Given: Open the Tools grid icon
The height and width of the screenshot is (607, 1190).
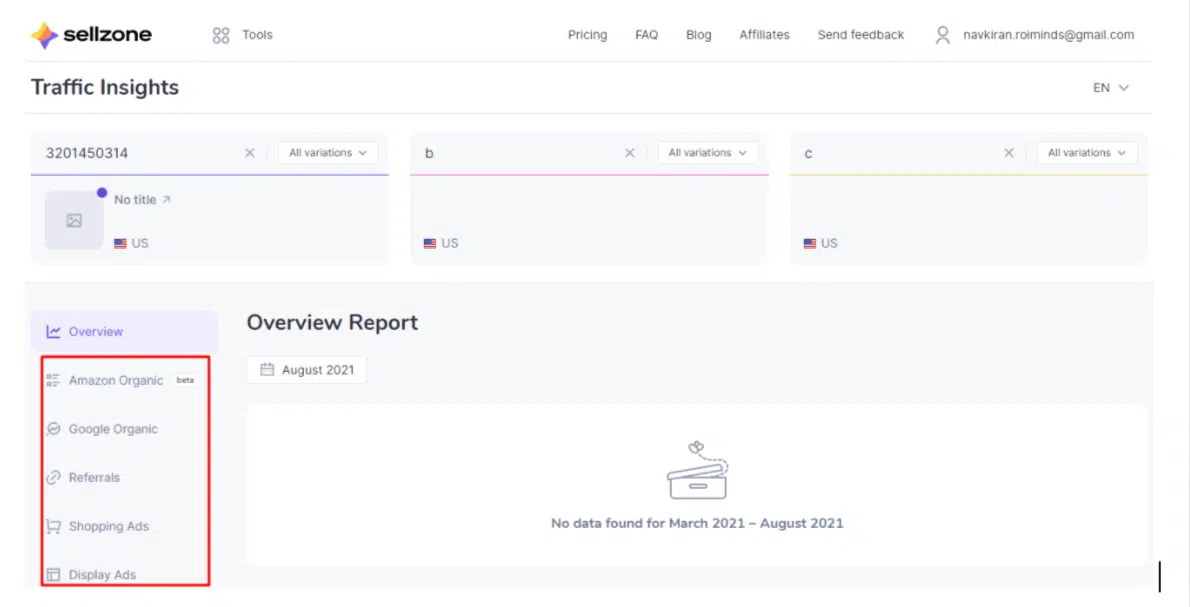Looking at the screenshot, I should point(221,35).
